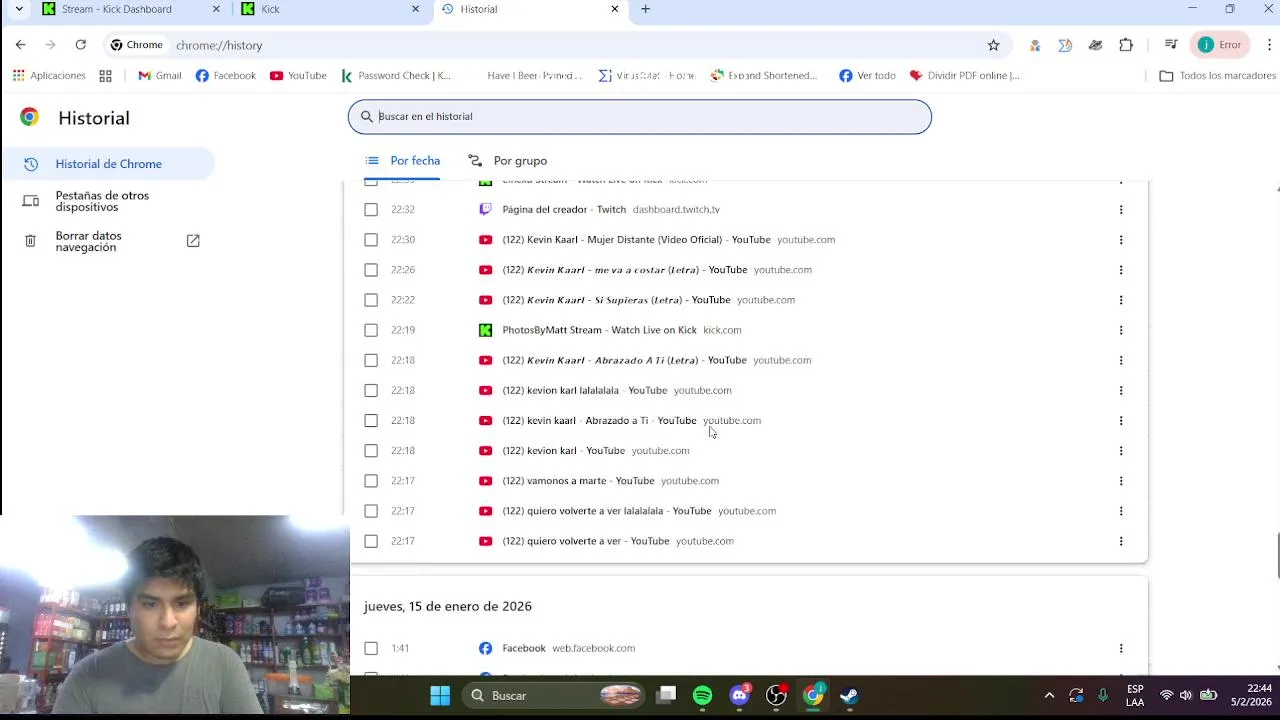This screenshot has height=720, width=1280.
Task: Open three-dot menu for Facebook entry
Action: [1121, 648]
